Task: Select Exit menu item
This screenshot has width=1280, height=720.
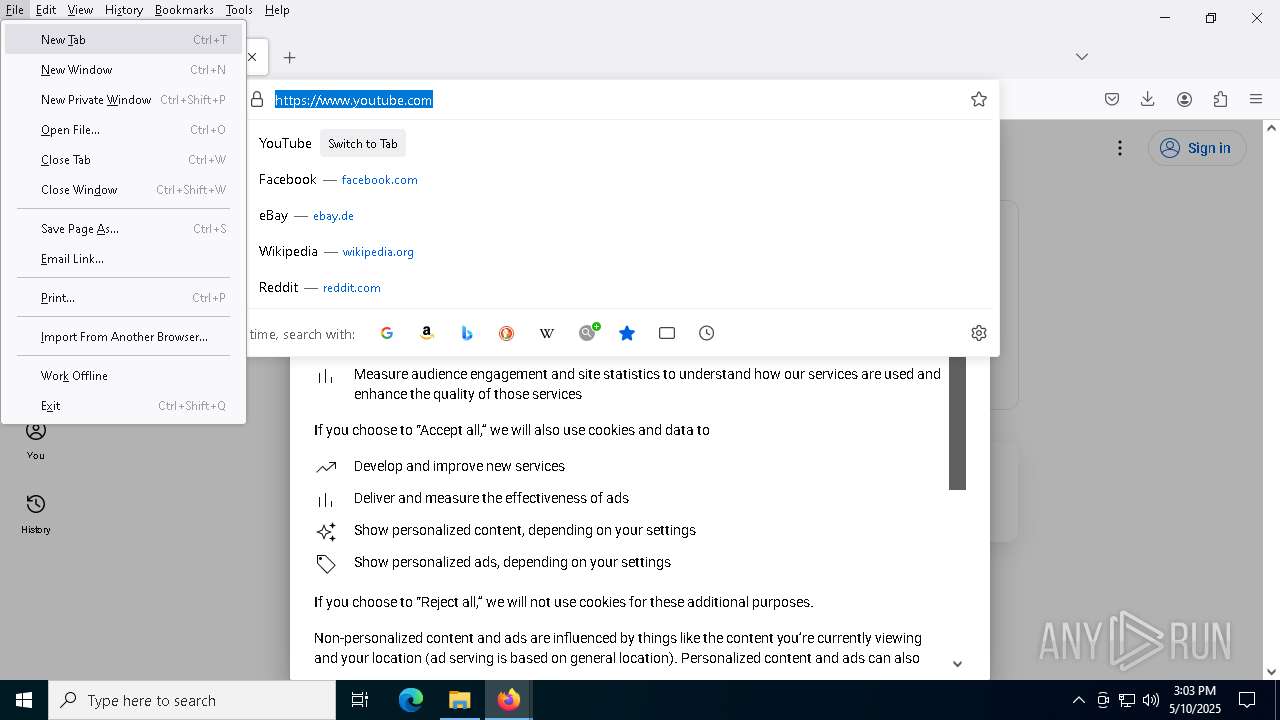Action: [x=123, y=406]
